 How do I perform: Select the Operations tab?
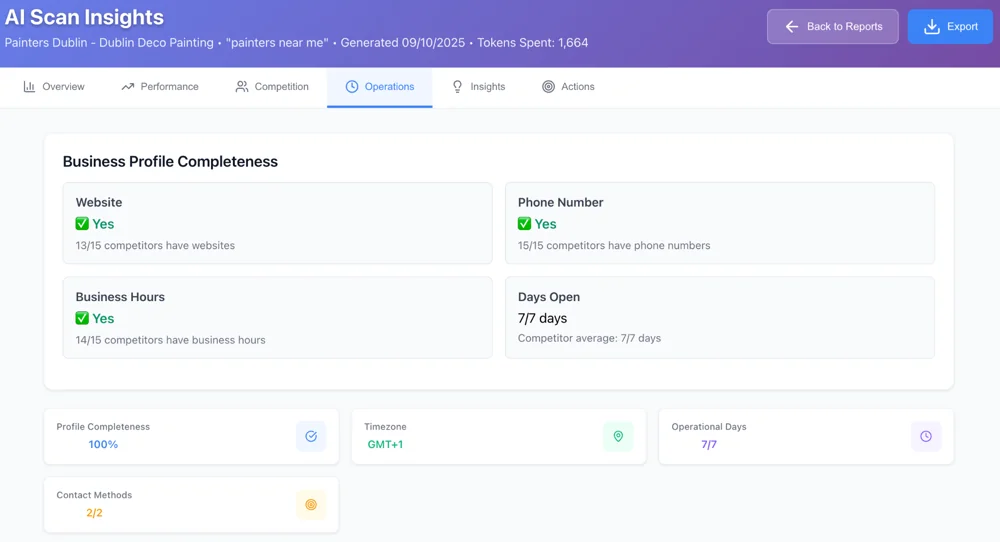(380, 87)
